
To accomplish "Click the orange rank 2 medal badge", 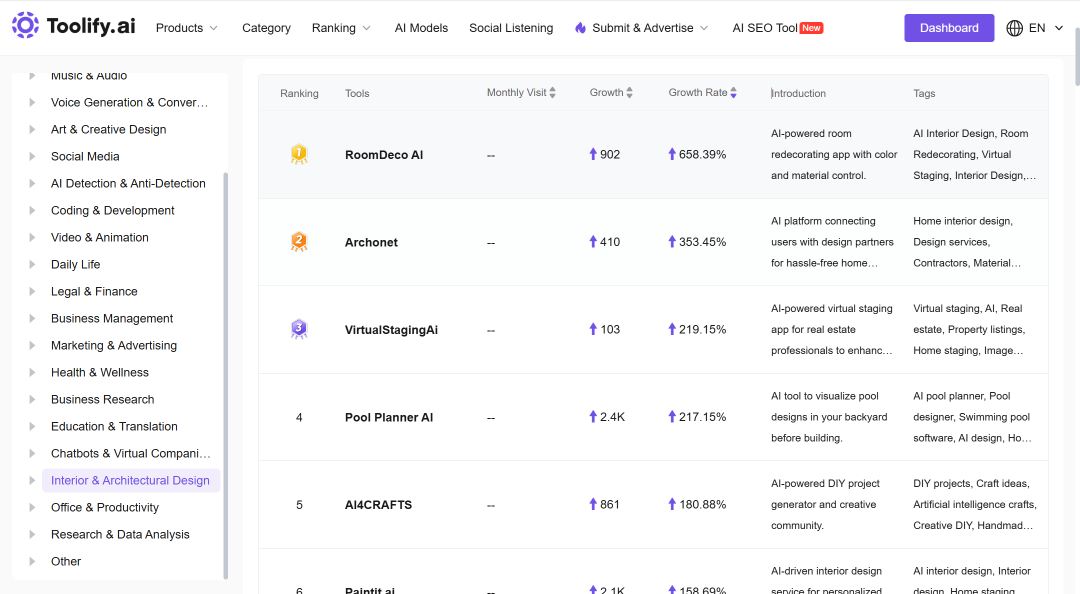I will pos(299,241).
